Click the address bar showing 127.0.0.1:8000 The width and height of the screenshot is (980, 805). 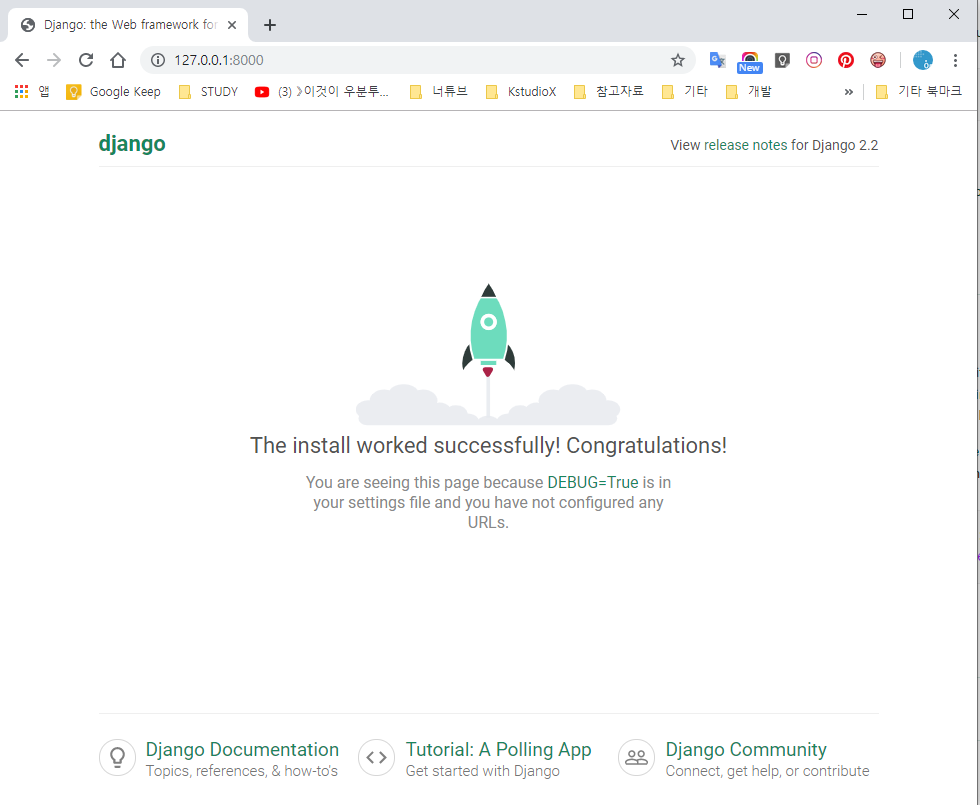400,60
